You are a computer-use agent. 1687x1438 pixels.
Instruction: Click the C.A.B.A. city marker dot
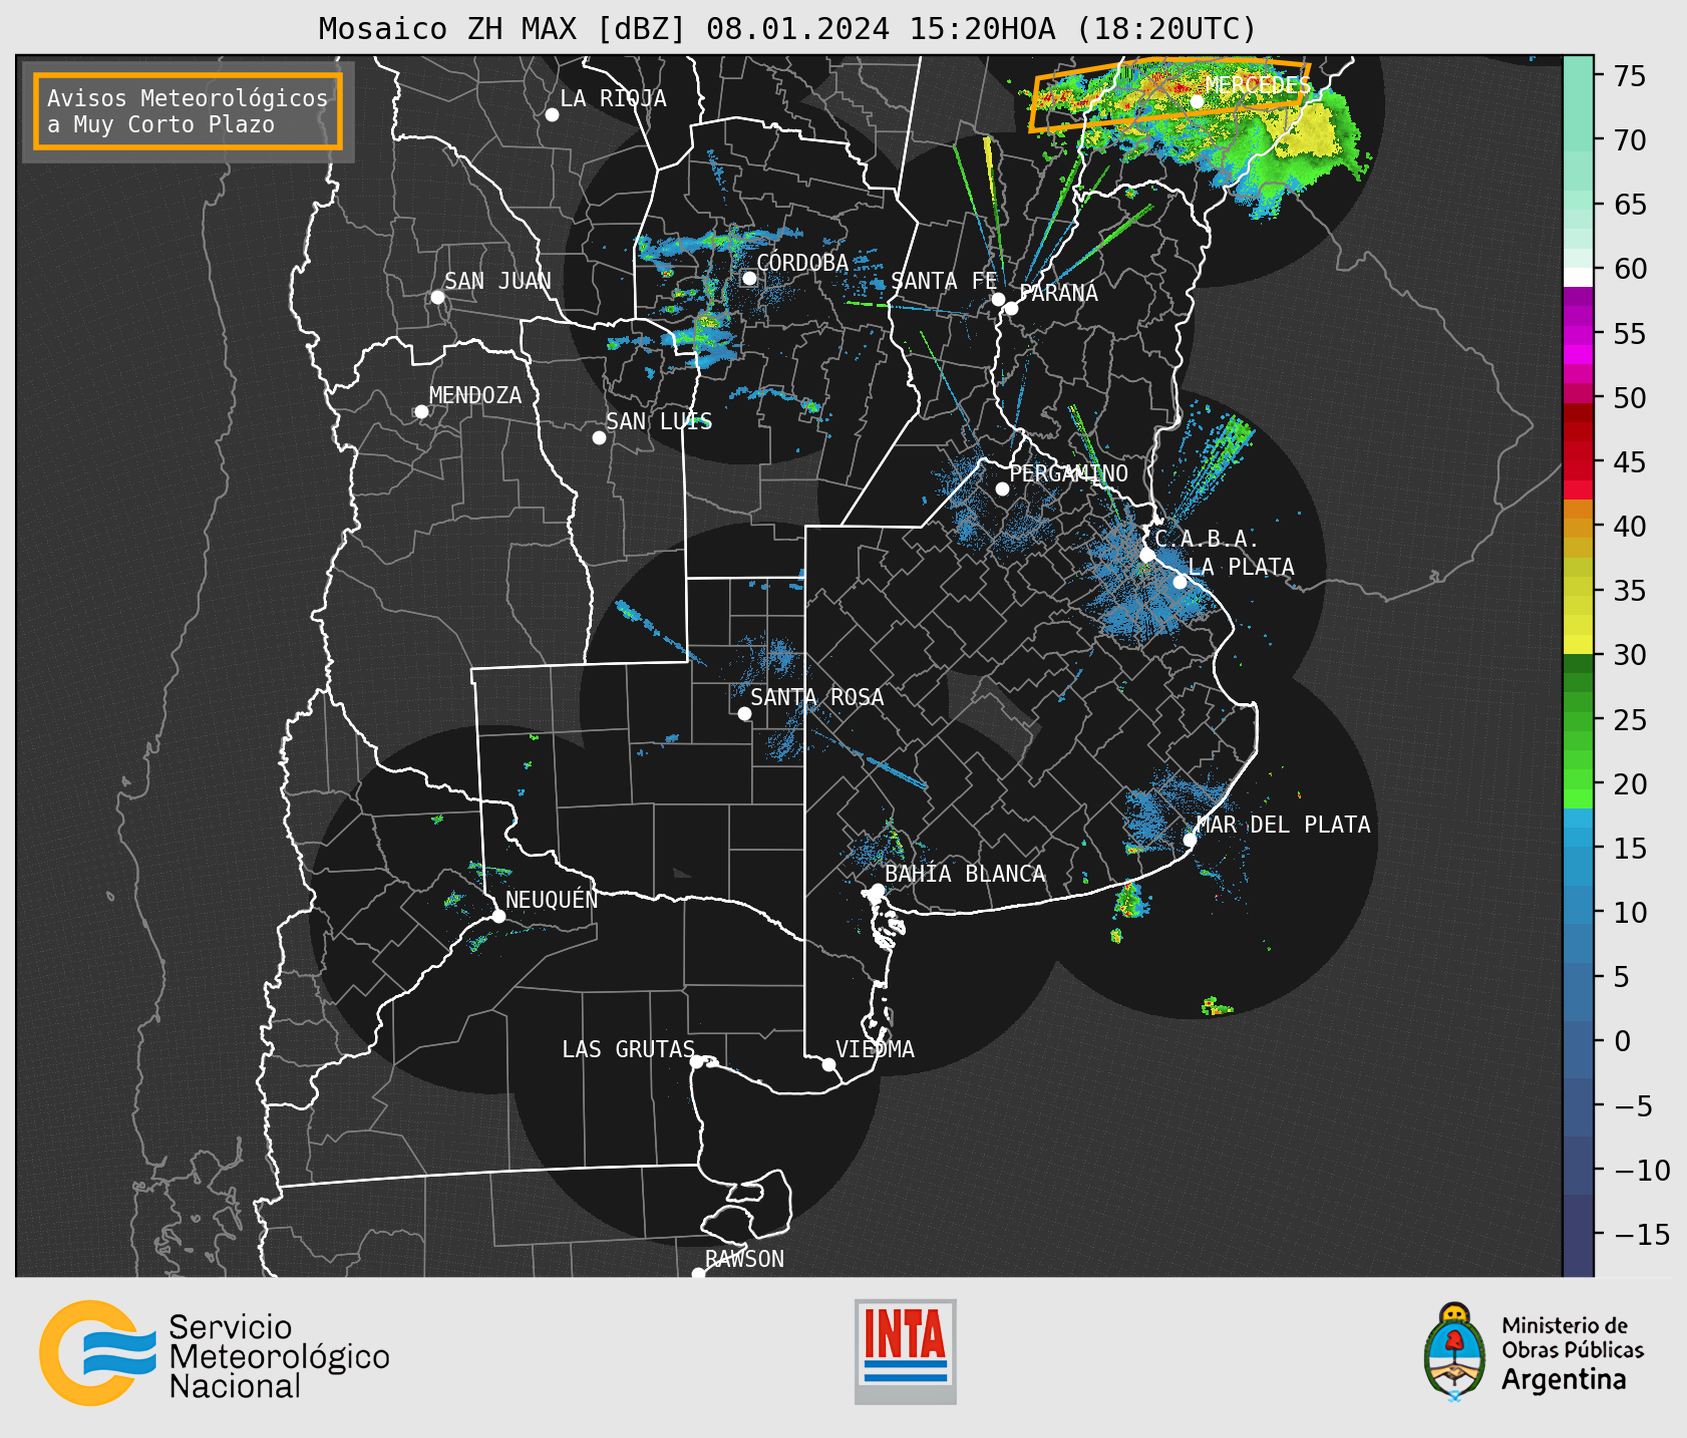[1147, 555]
